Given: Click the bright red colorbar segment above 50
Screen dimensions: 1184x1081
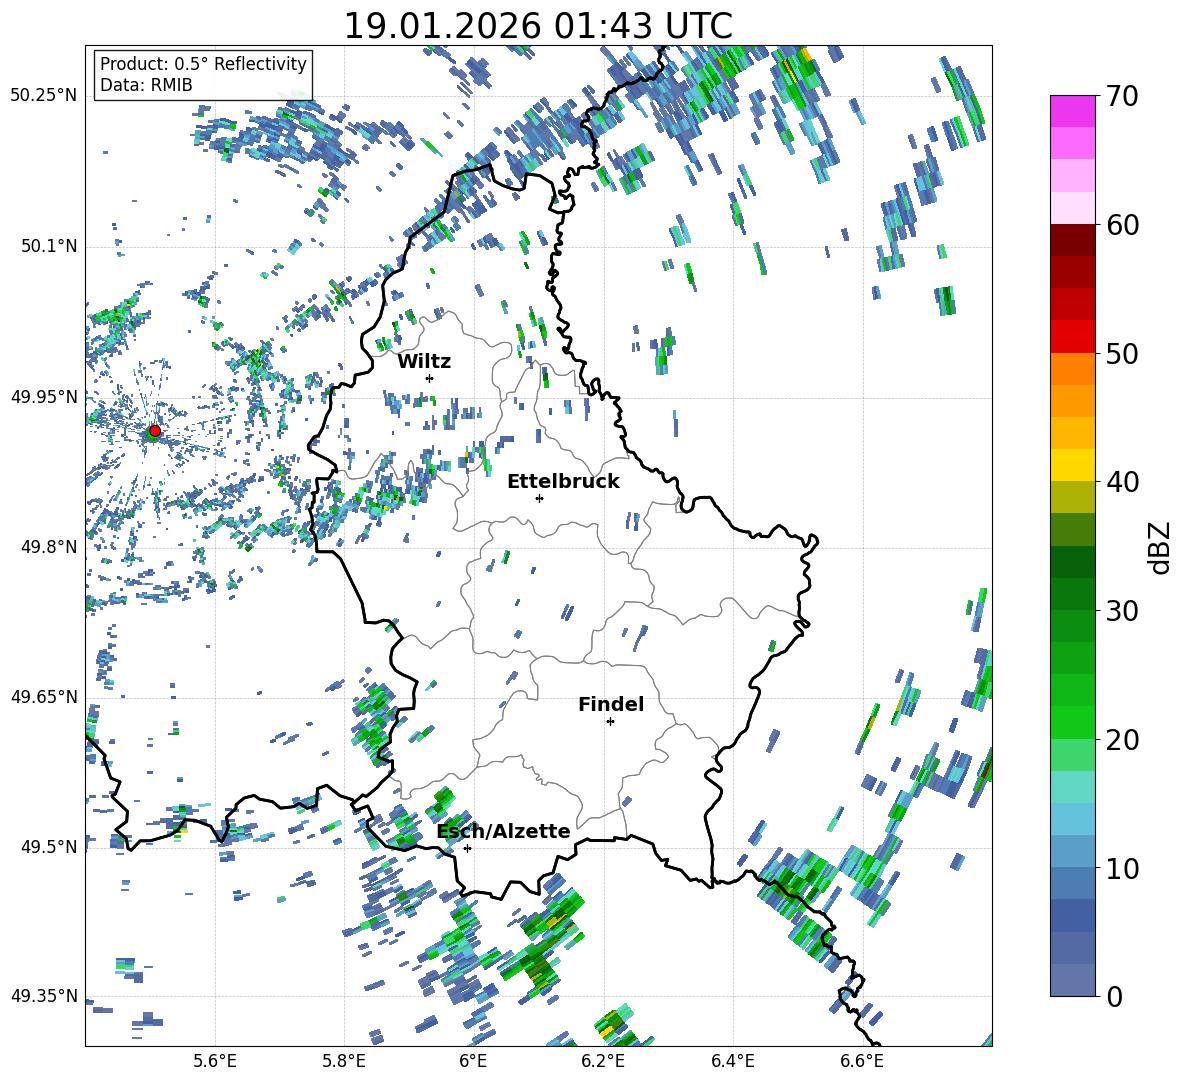Looking at the screenshot, I should click(x=1072, y=336).
